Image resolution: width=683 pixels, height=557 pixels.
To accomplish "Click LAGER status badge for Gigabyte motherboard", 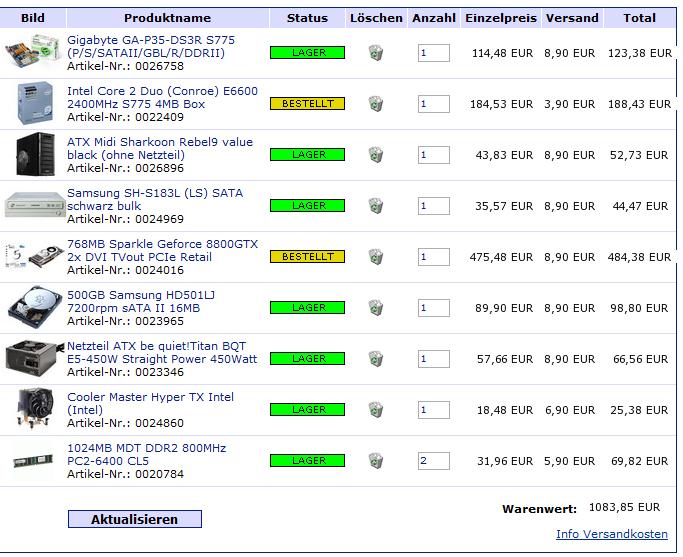I will pyautogui.click(x=308, y=53).
